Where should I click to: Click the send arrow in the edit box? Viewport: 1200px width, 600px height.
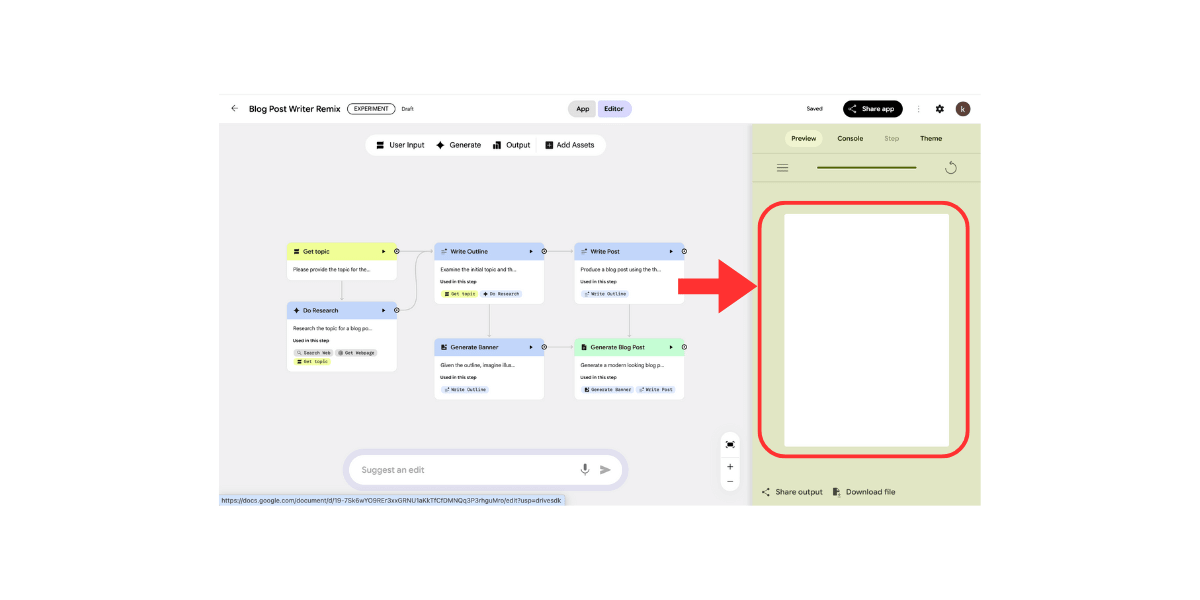(x=605, y=470)
